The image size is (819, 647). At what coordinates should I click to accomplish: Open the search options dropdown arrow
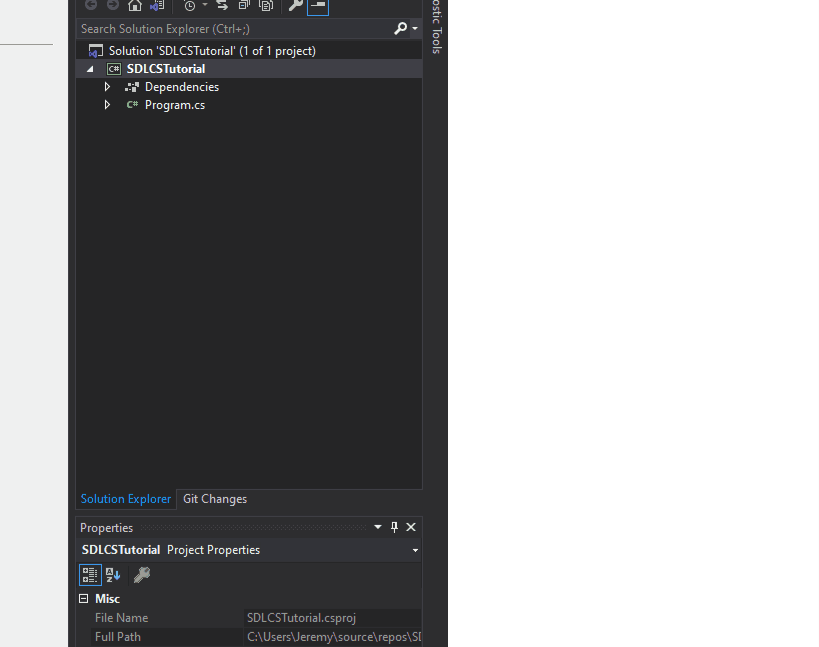[415, 29]
